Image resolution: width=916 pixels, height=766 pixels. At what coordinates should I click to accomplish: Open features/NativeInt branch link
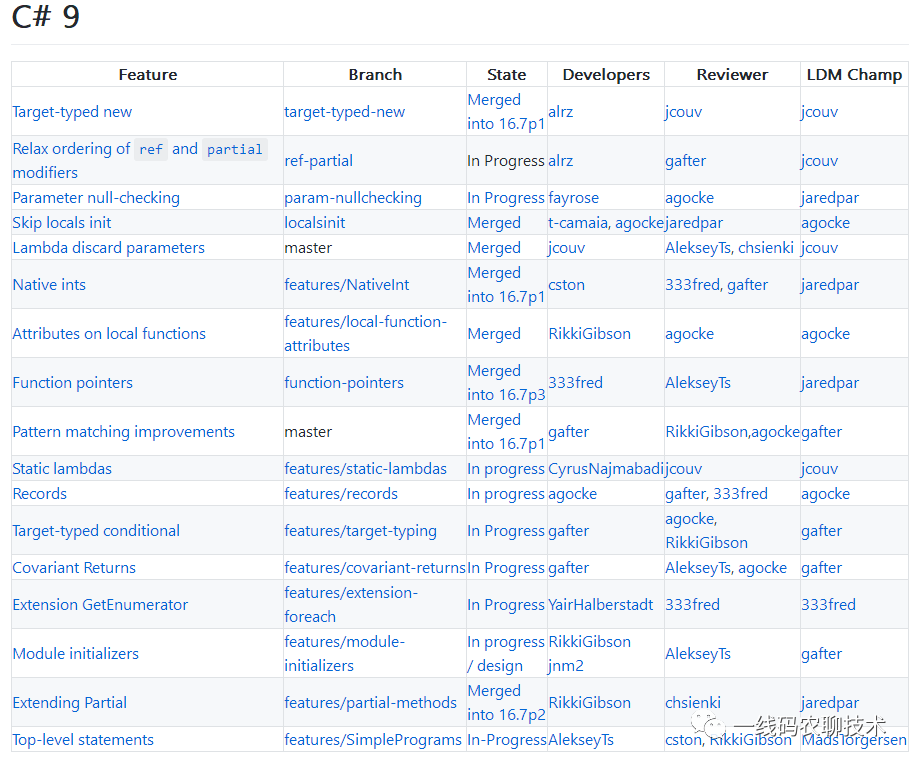point(346,285)
